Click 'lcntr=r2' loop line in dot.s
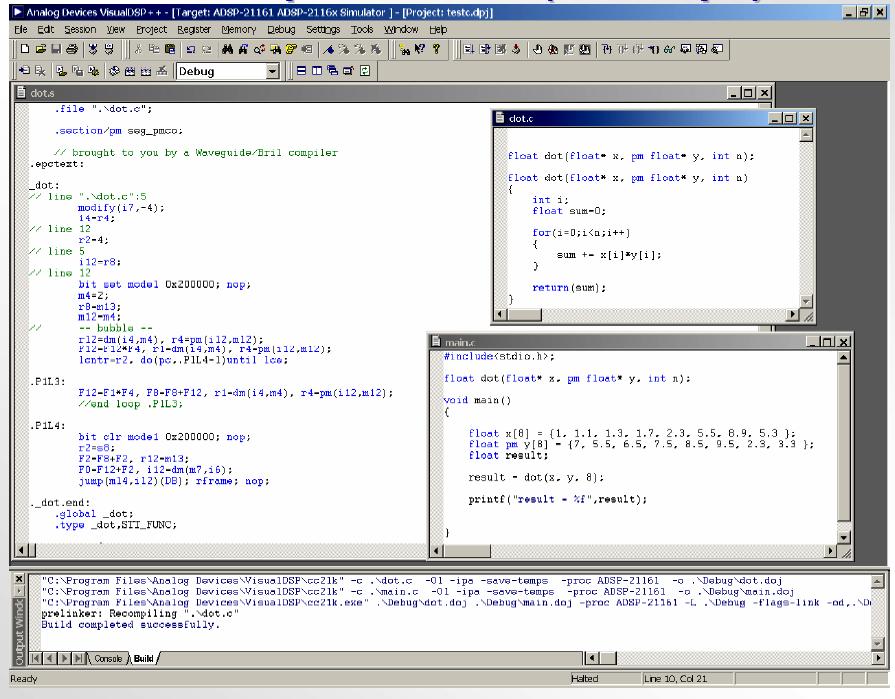 click(183, 360)
